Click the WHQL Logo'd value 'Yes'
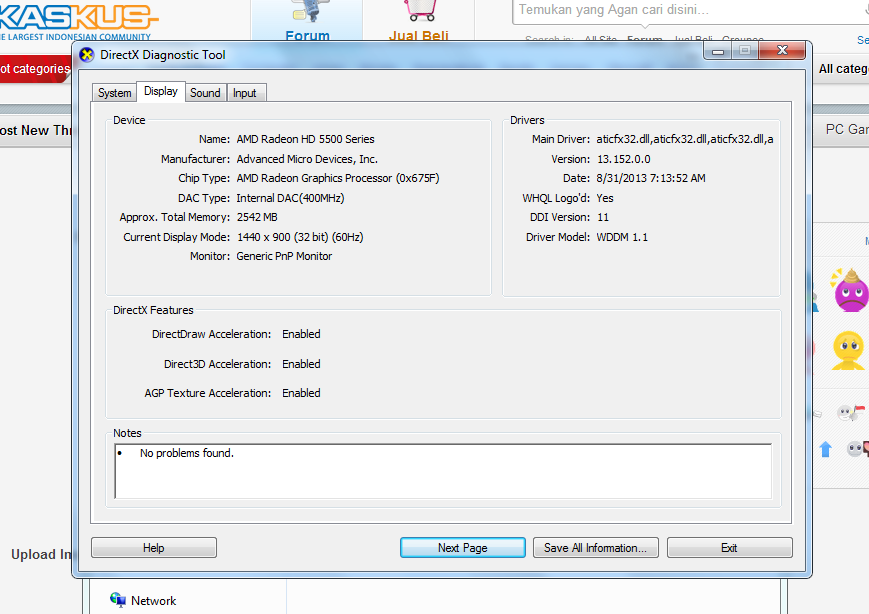The height and width of the screenshot is (614, 869). tap(605, 198)
